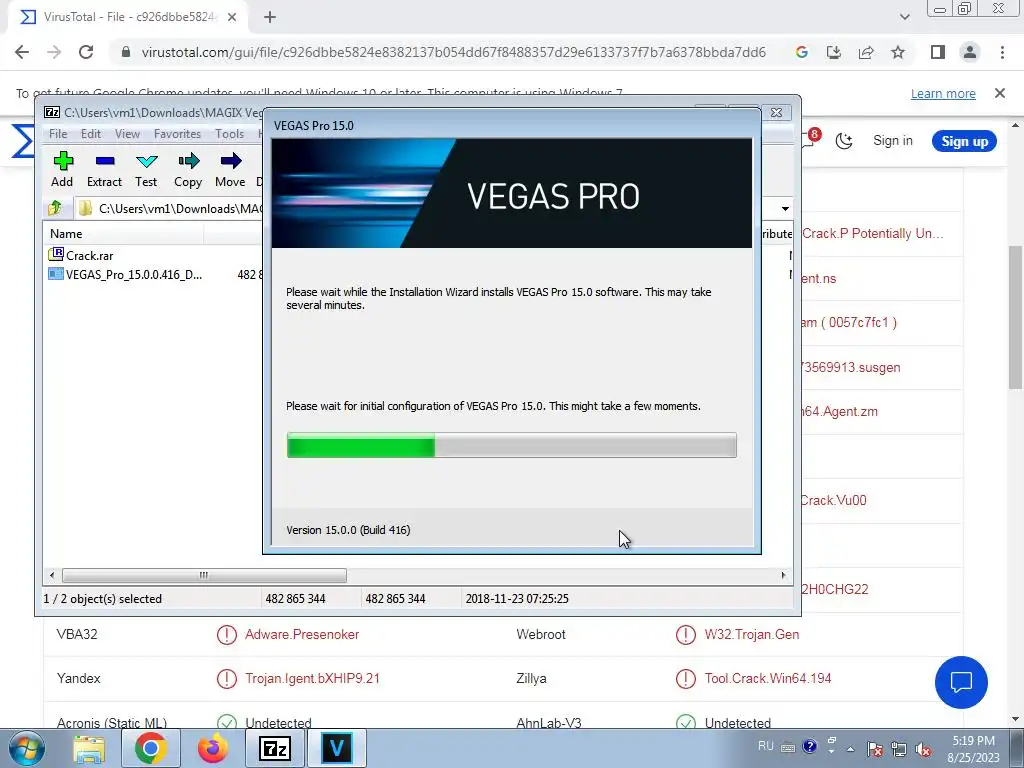Image resolution: width=1024 pixels, height=768 pixels.
Task: Click the Add button in 7-Zip toolbar
Action: [x=63, y=169]
